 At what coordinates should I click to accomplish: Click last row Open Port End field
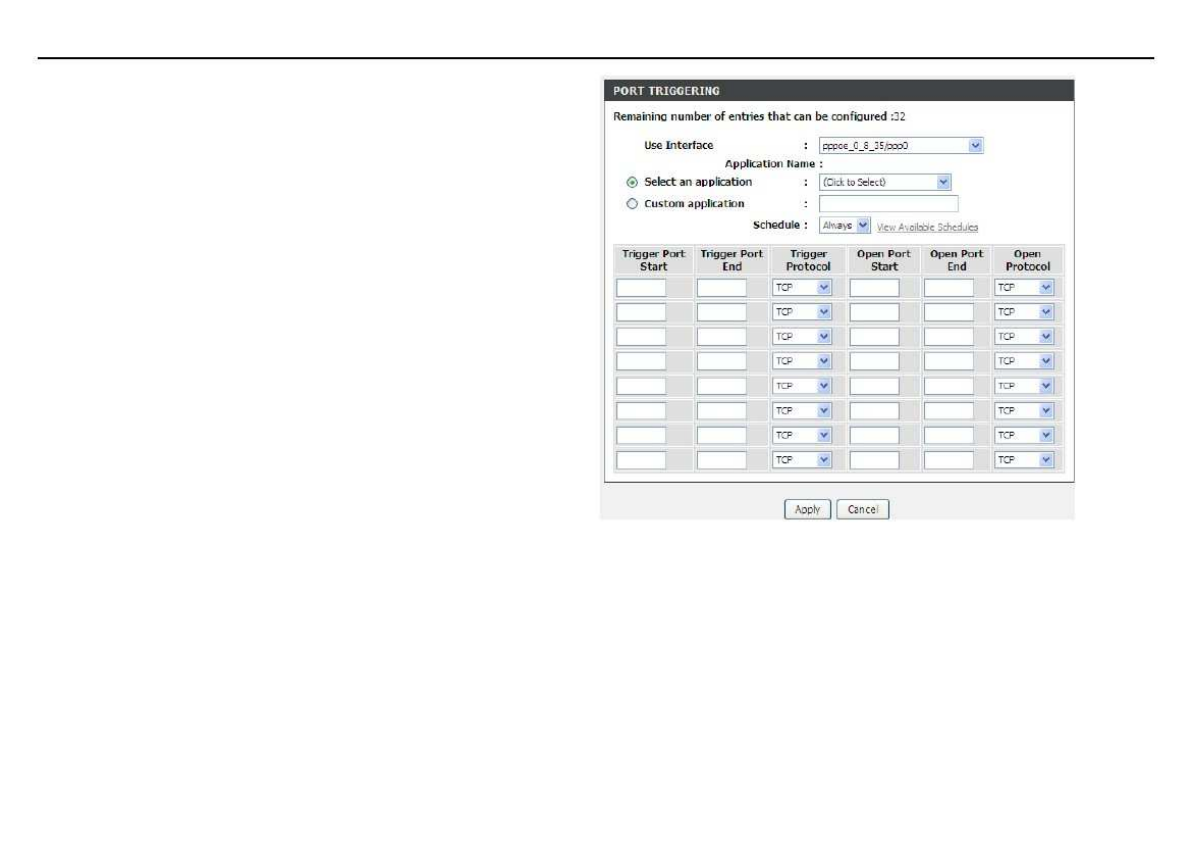[x=949, y=460]
